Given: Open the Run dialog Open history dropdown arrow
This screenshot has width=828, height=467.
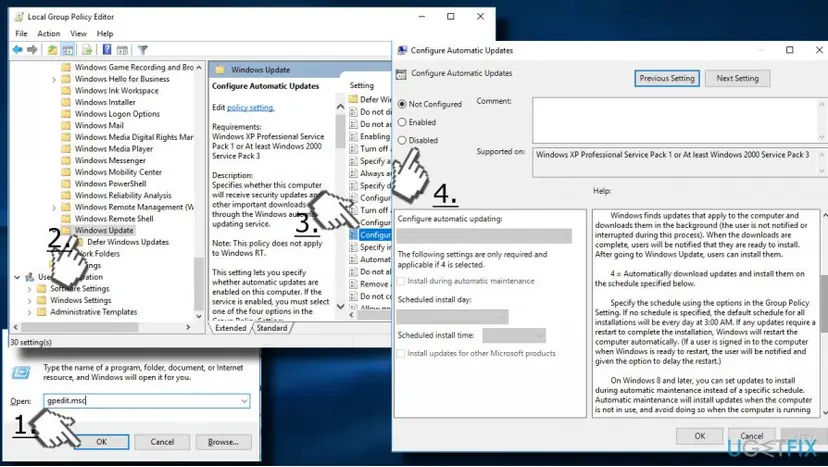Looking at the screenshot, I should pos(244,401).
